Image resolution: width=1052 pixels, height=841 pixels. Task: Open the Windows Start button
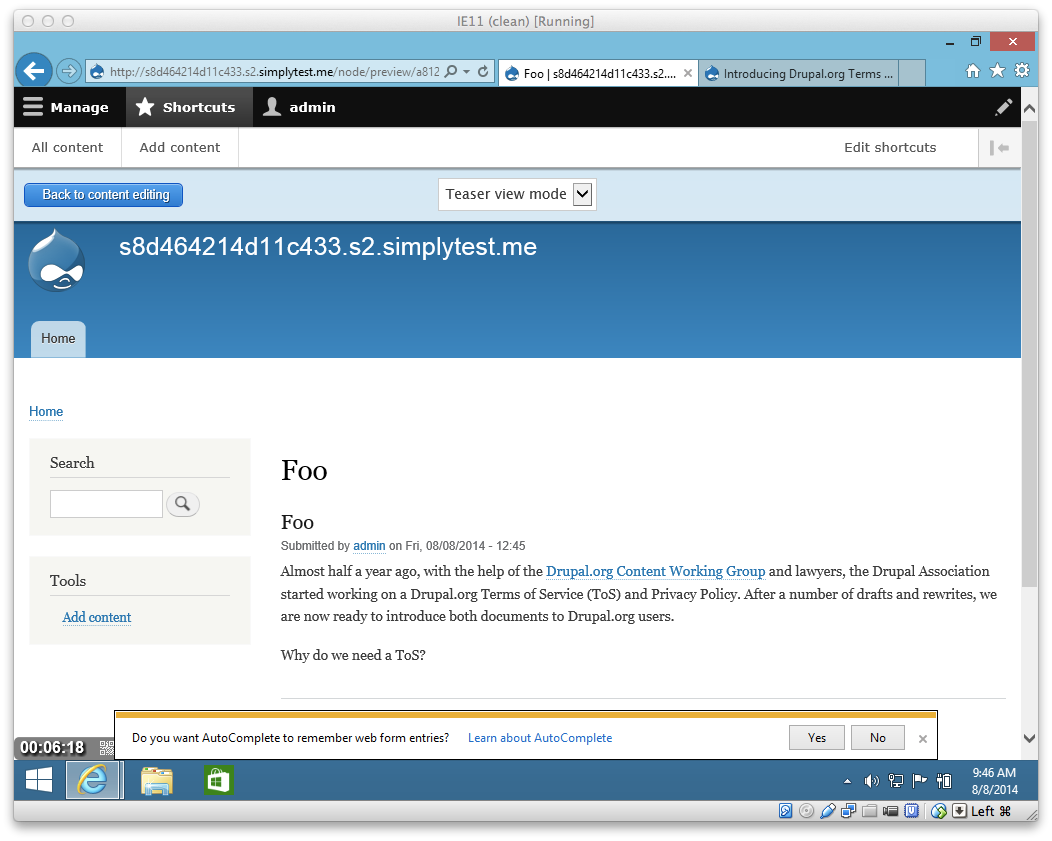[x=39, y=780]
